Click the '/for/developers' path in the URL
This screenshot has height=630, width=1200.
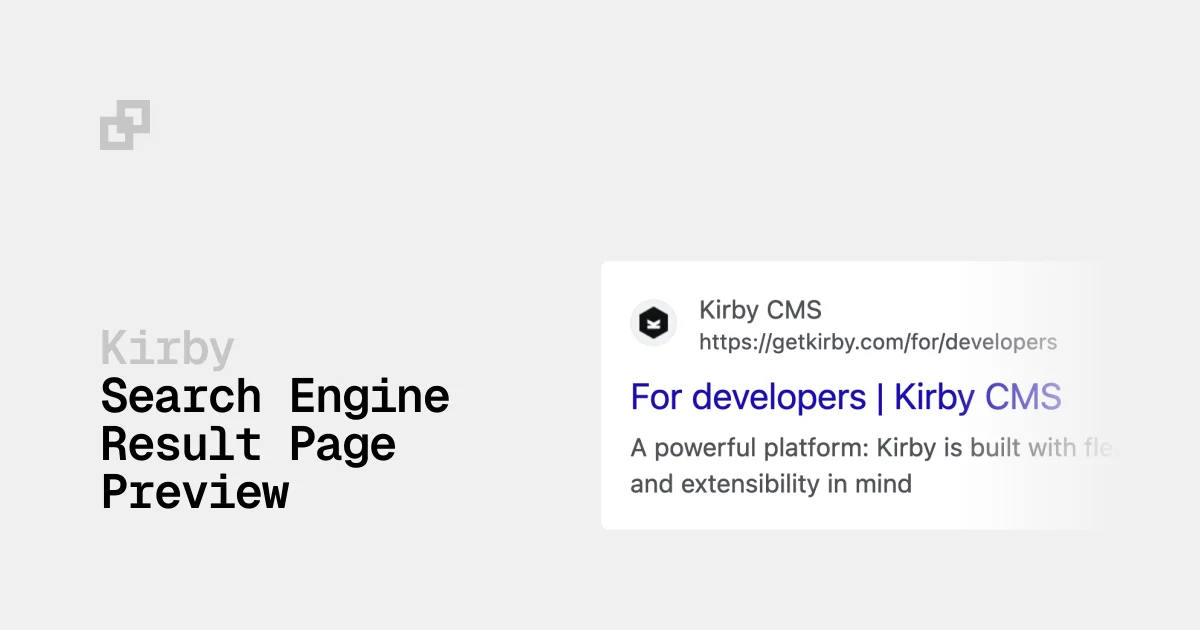[x=985, y=343]
